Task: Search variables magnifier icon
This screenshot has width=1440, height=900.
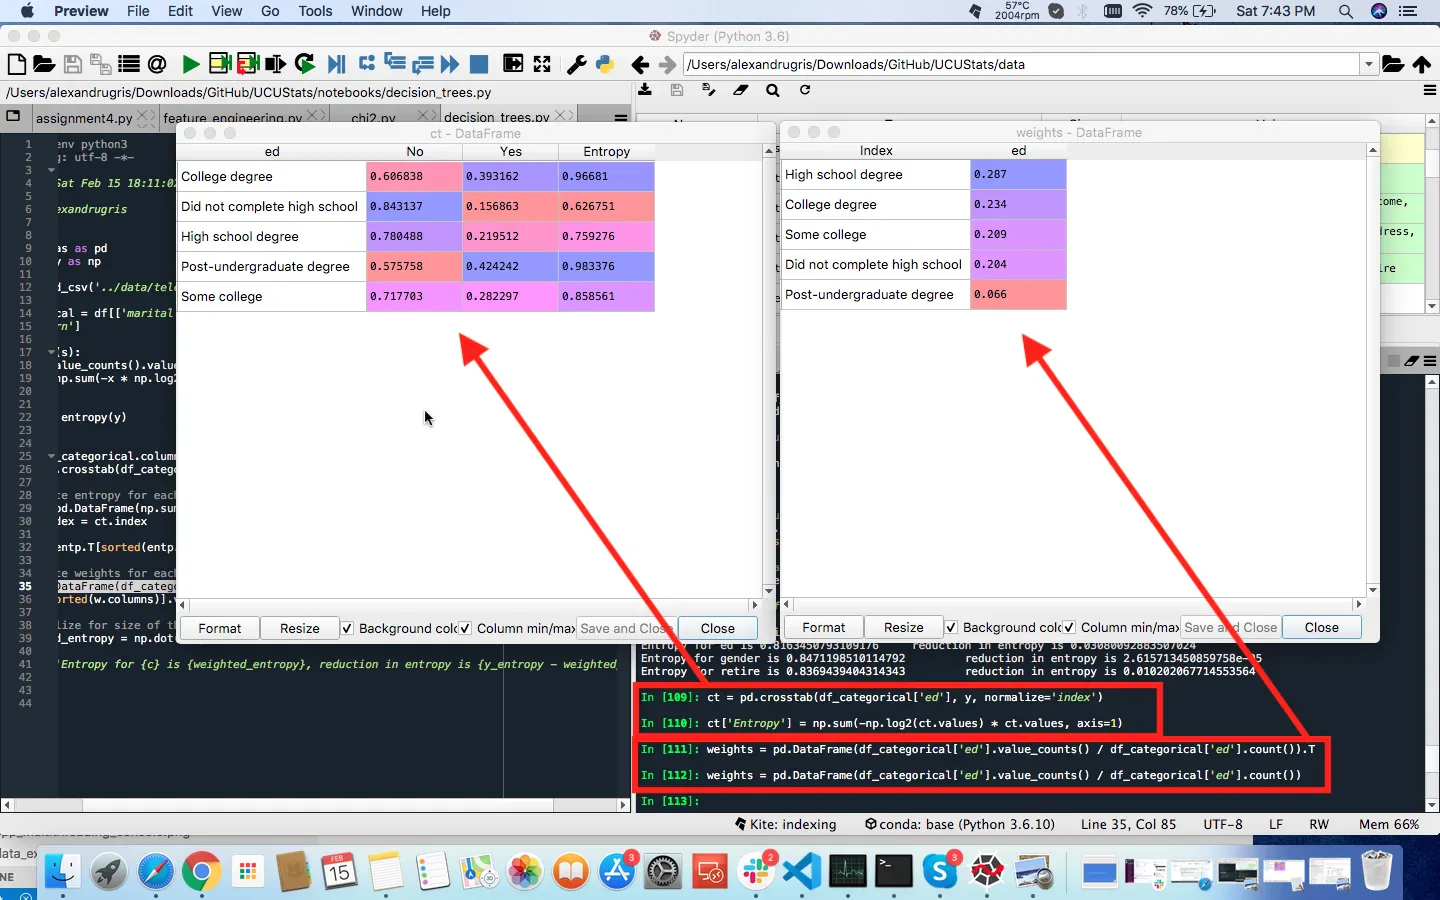Action: tap(773, 90)
